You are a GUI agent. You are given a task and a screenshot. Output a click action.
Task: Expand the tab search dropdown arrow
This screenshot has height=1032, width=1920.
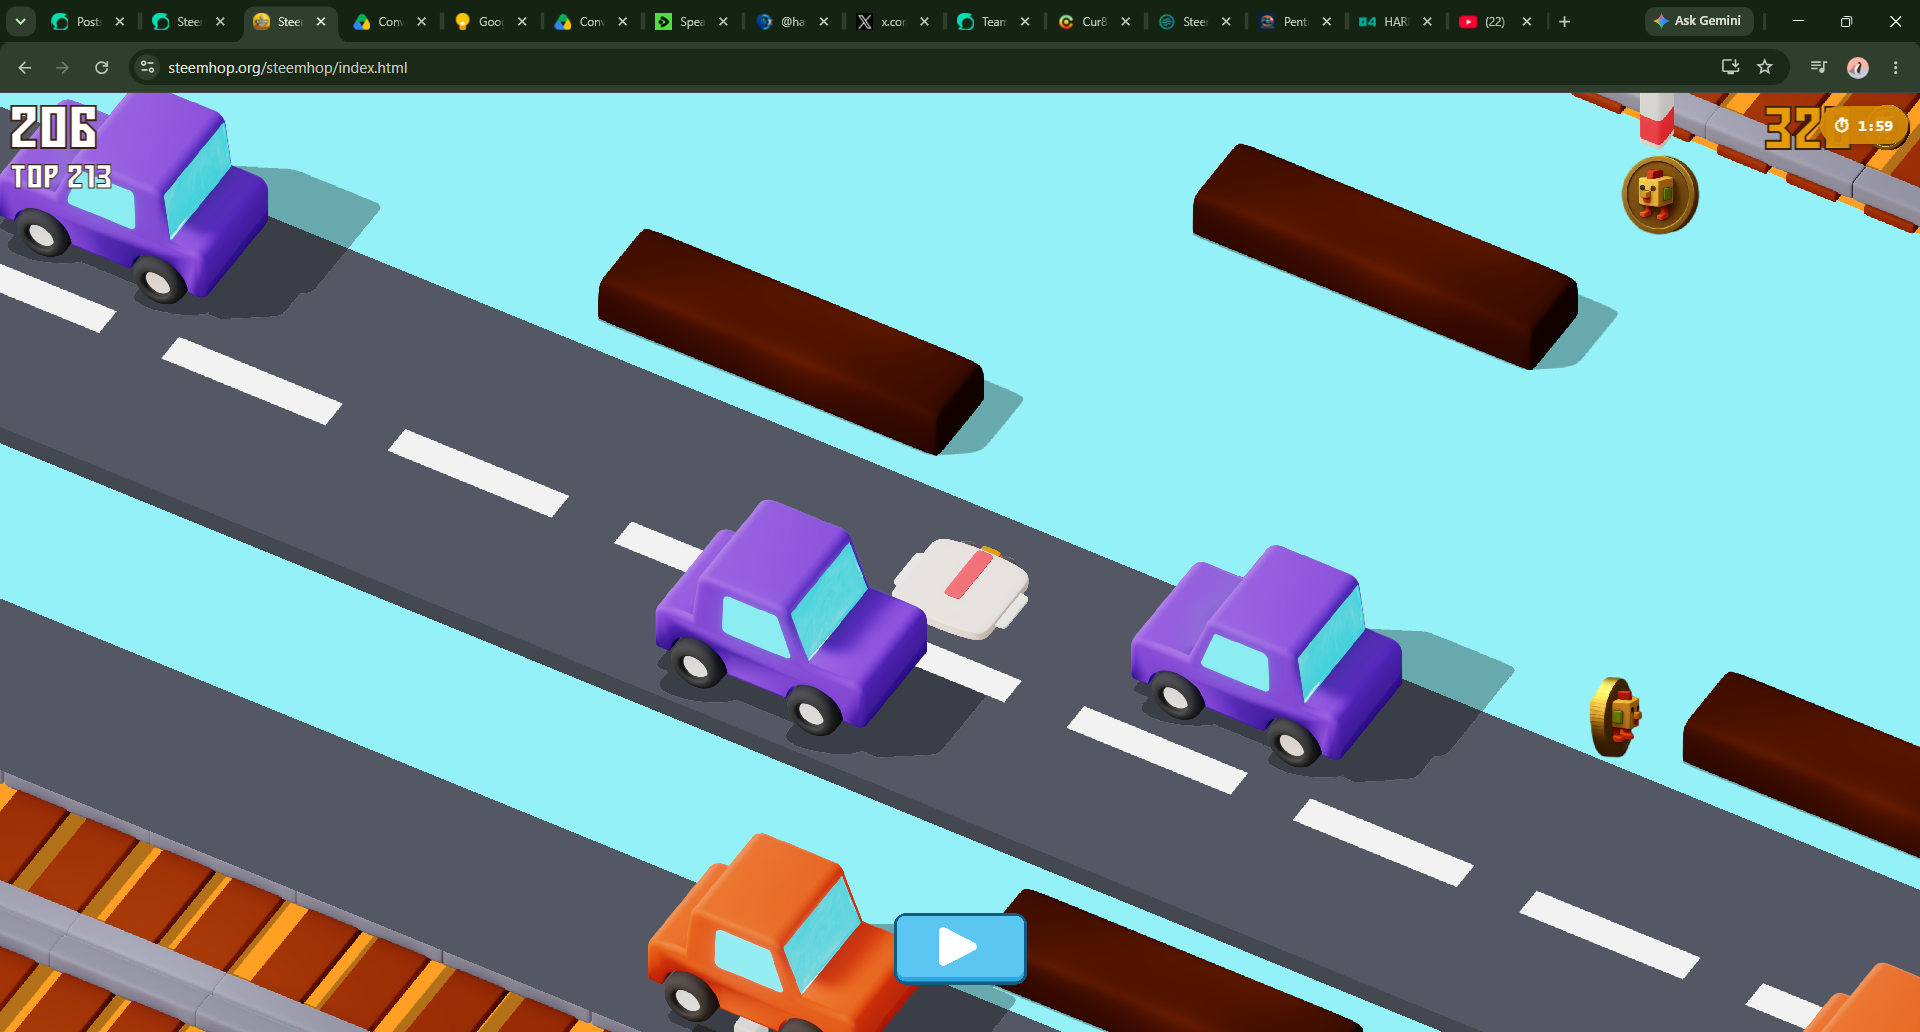pyautogui.click(x=20, y=21)
